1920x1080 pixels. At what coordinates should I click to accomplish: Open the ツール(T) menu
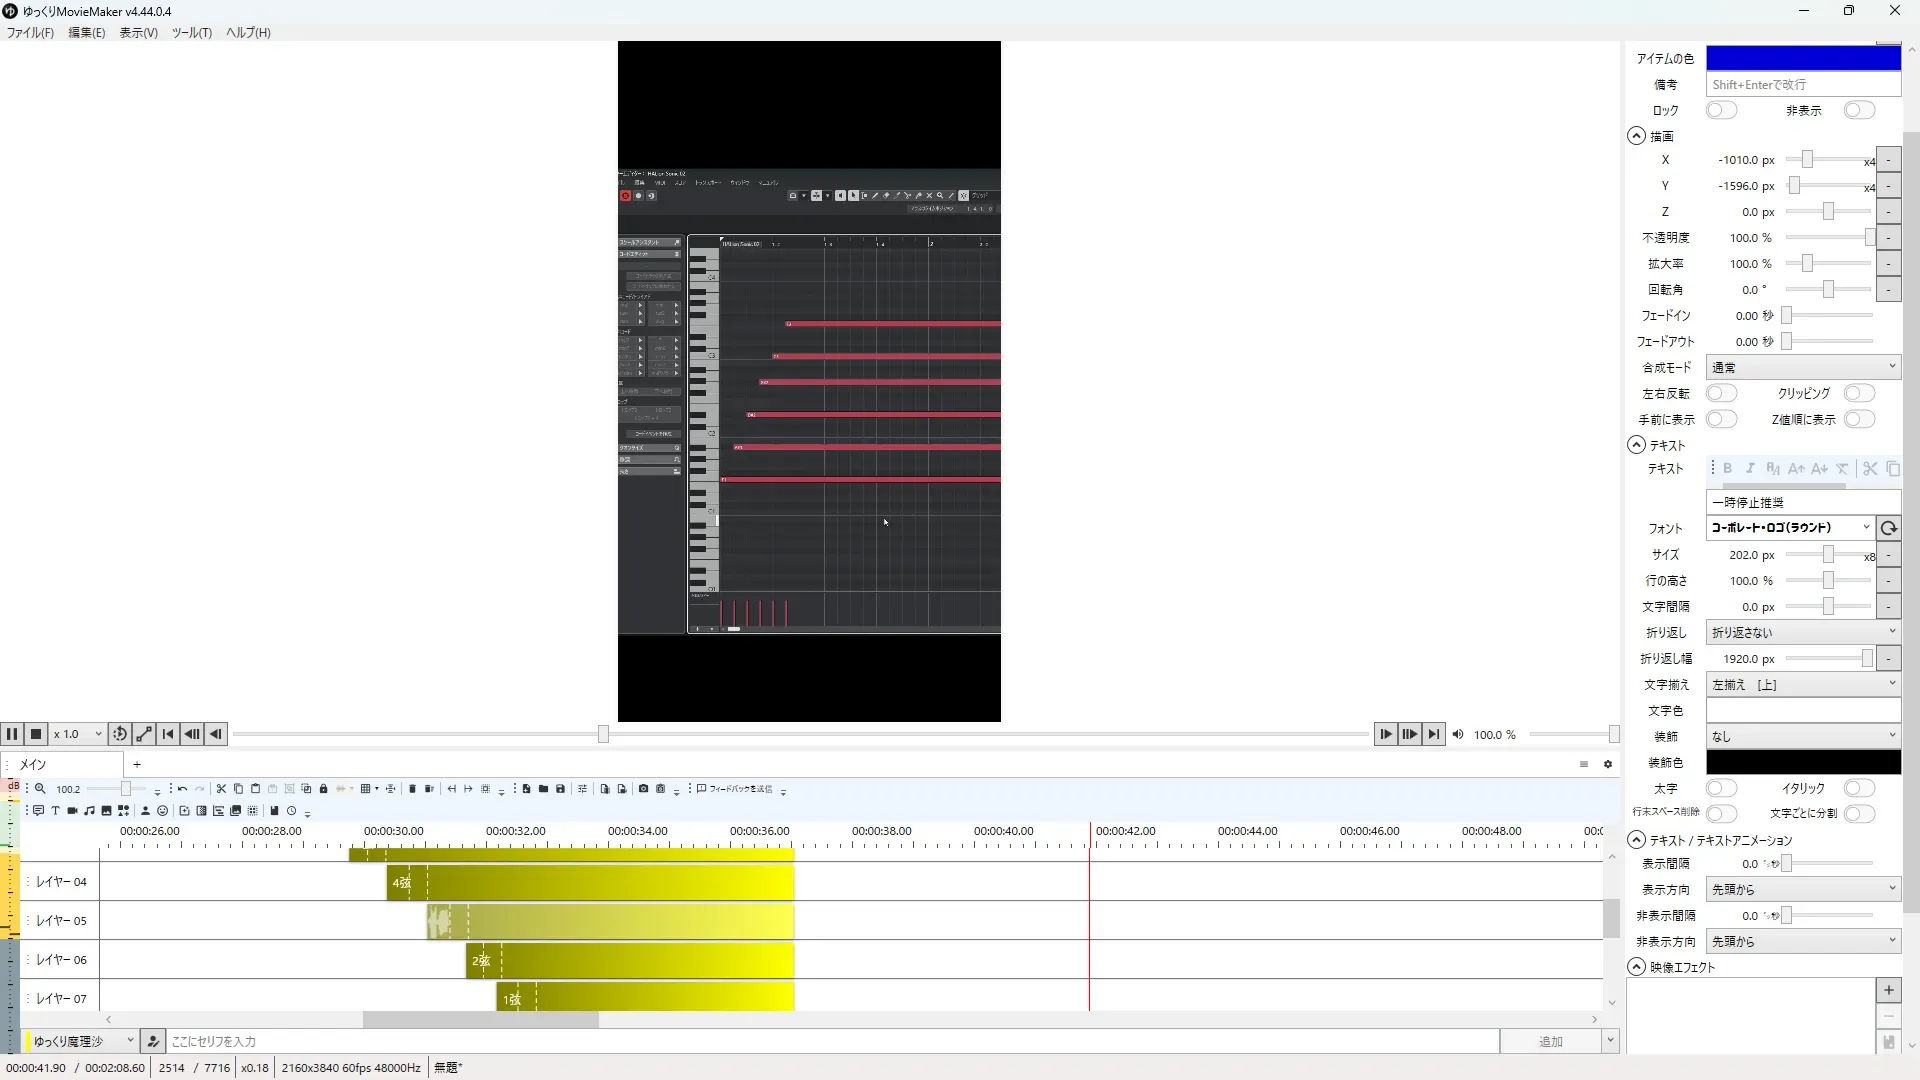click(191, 32)
